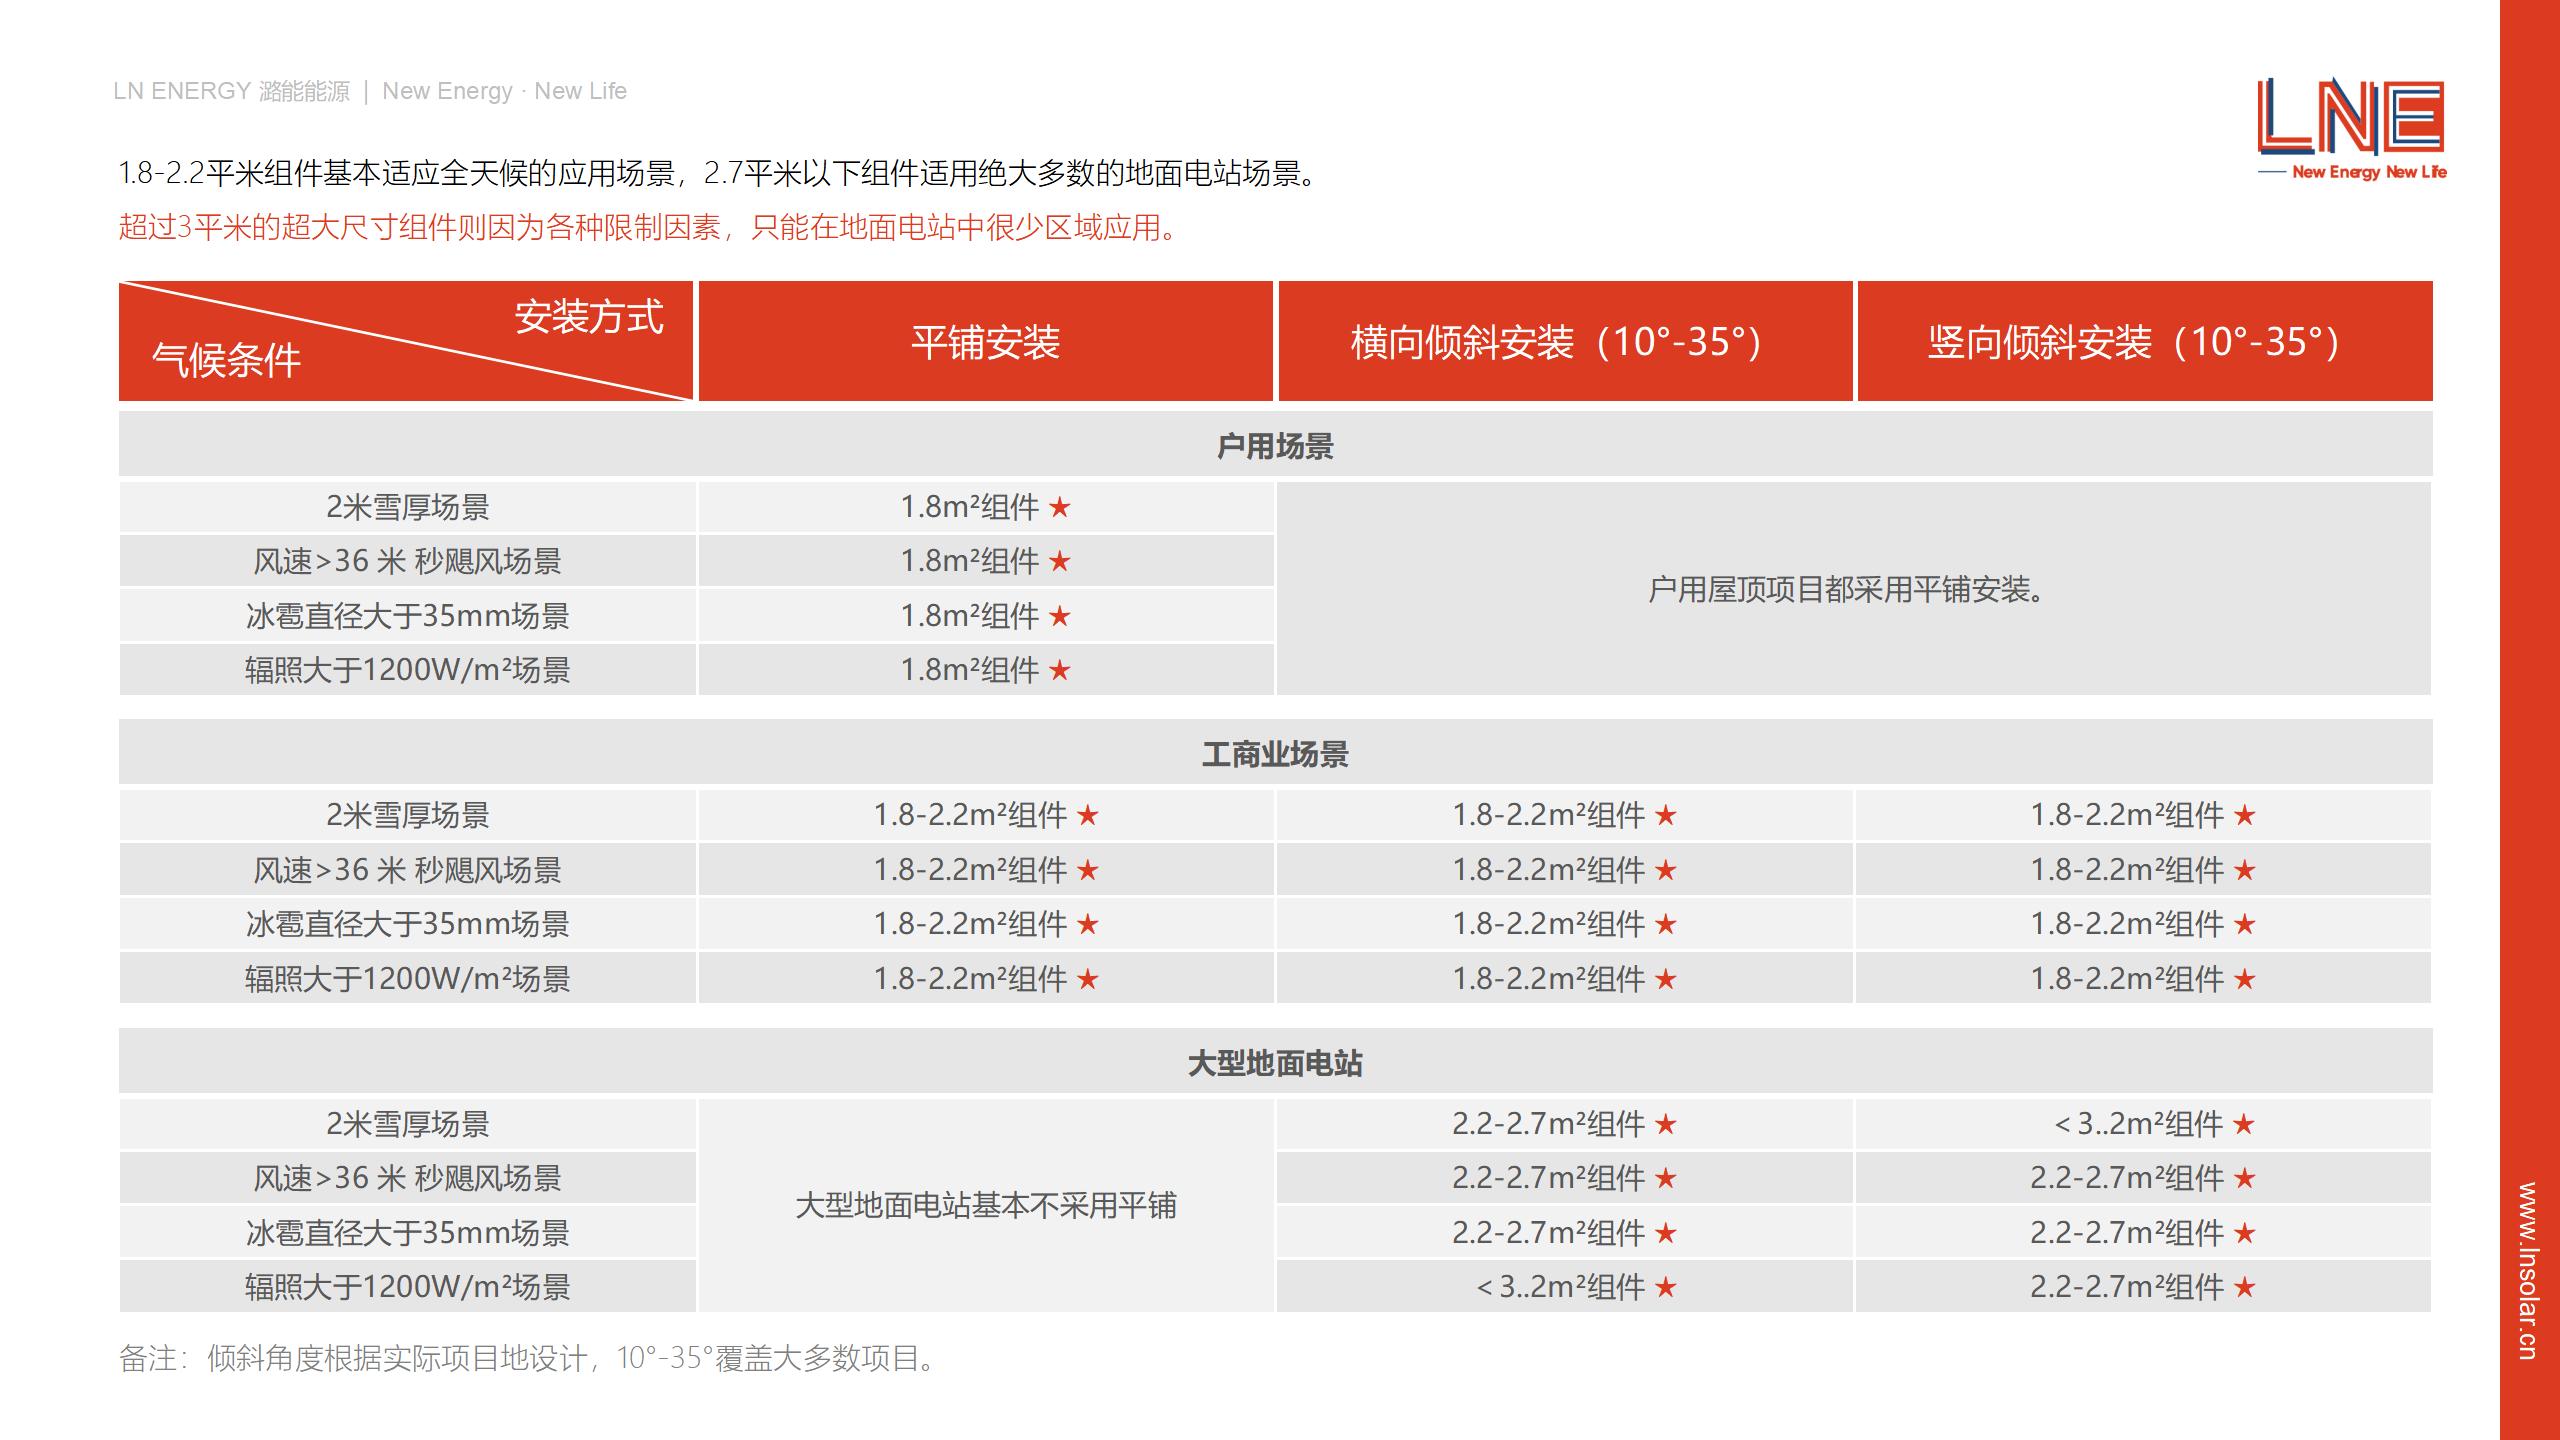Click the header slogan 'New Energy · New Life'
Screen dimensions: 2560x1440
(504, 91)
